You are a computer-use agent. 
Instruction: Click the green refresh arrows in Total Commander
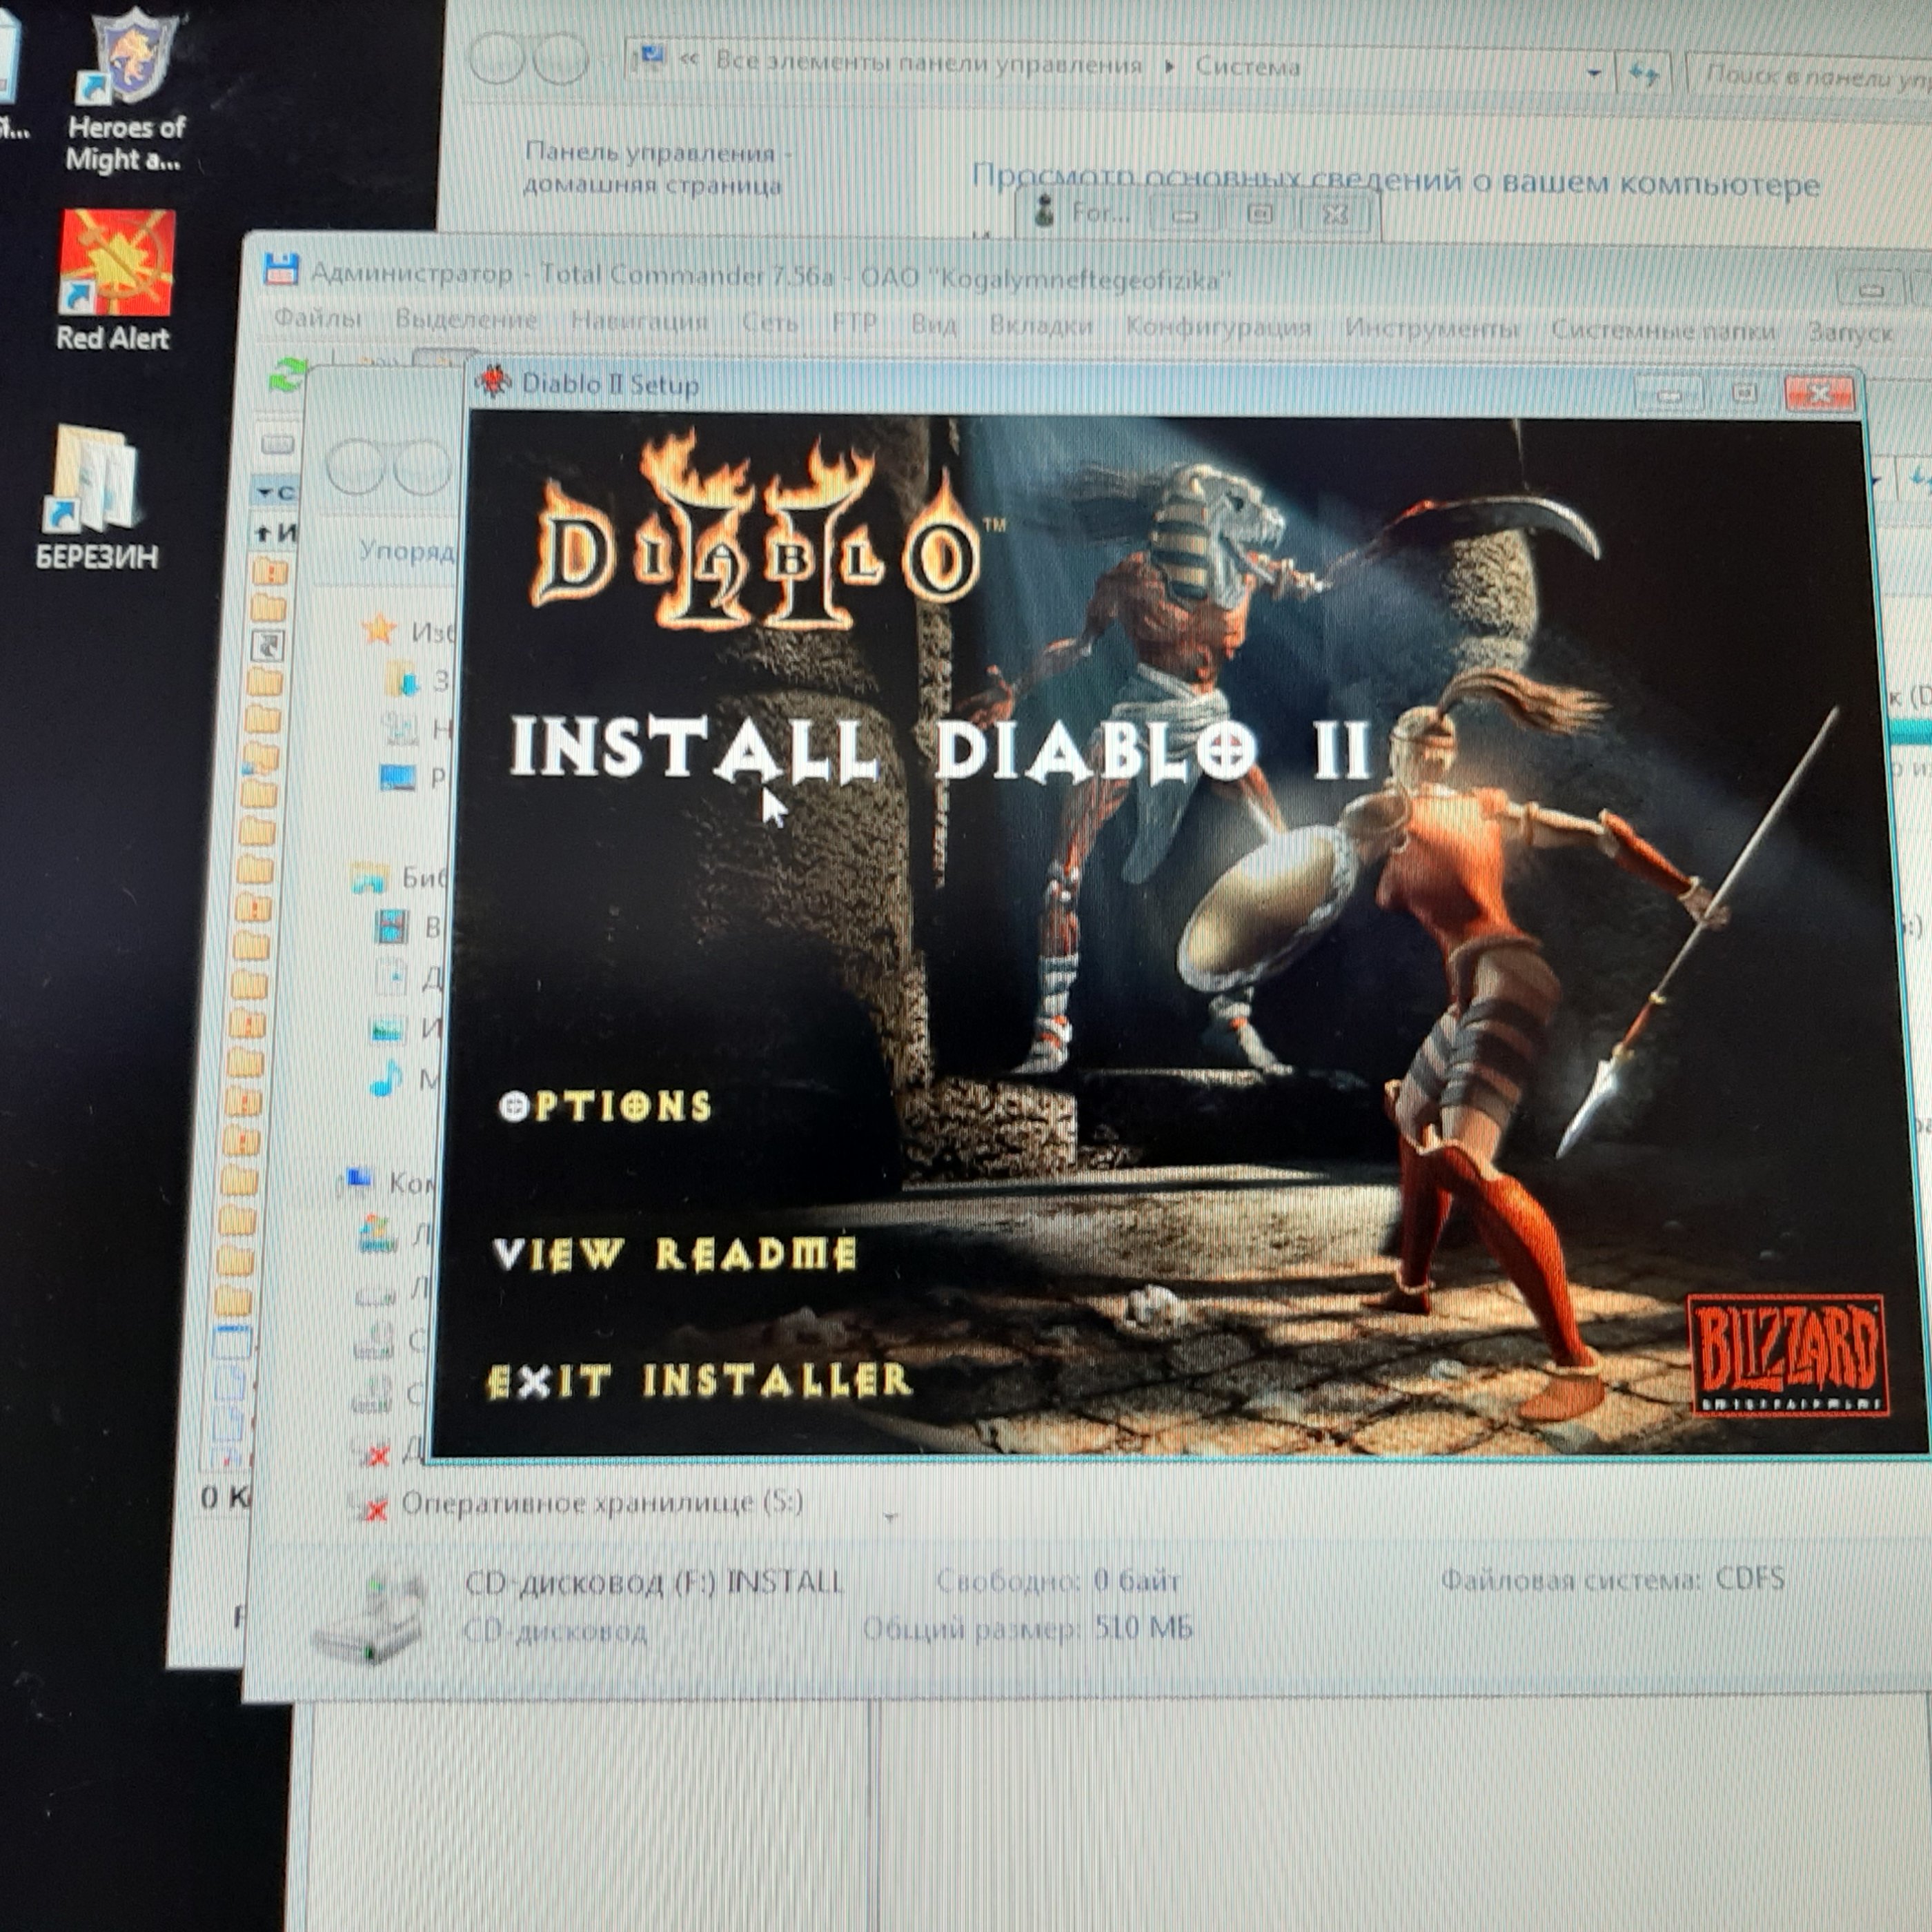pos(288,376)
